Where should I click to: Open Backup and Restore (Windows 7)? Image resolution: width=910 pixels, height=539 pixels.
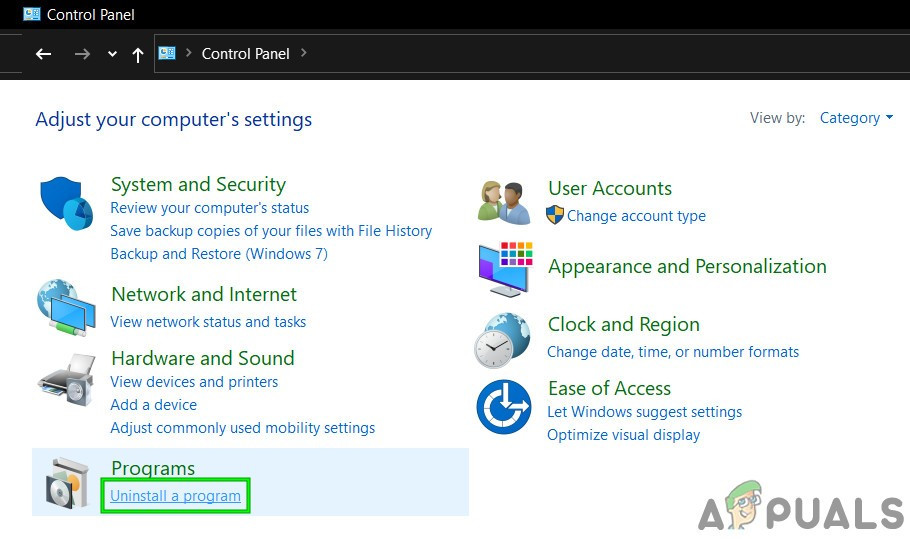pos(219,254)
